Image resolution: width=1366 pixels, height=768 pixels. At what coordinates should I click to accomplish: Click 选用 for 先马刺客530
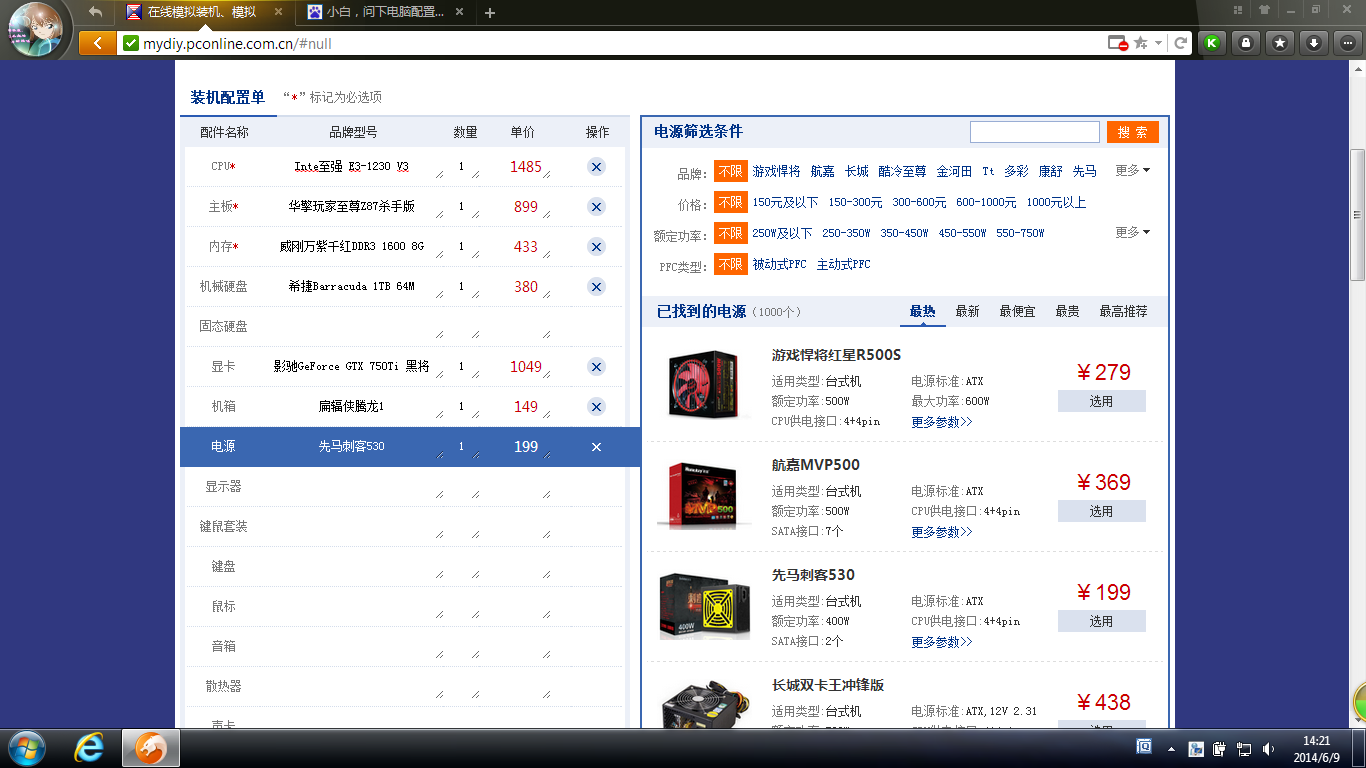click(1101, 621)
